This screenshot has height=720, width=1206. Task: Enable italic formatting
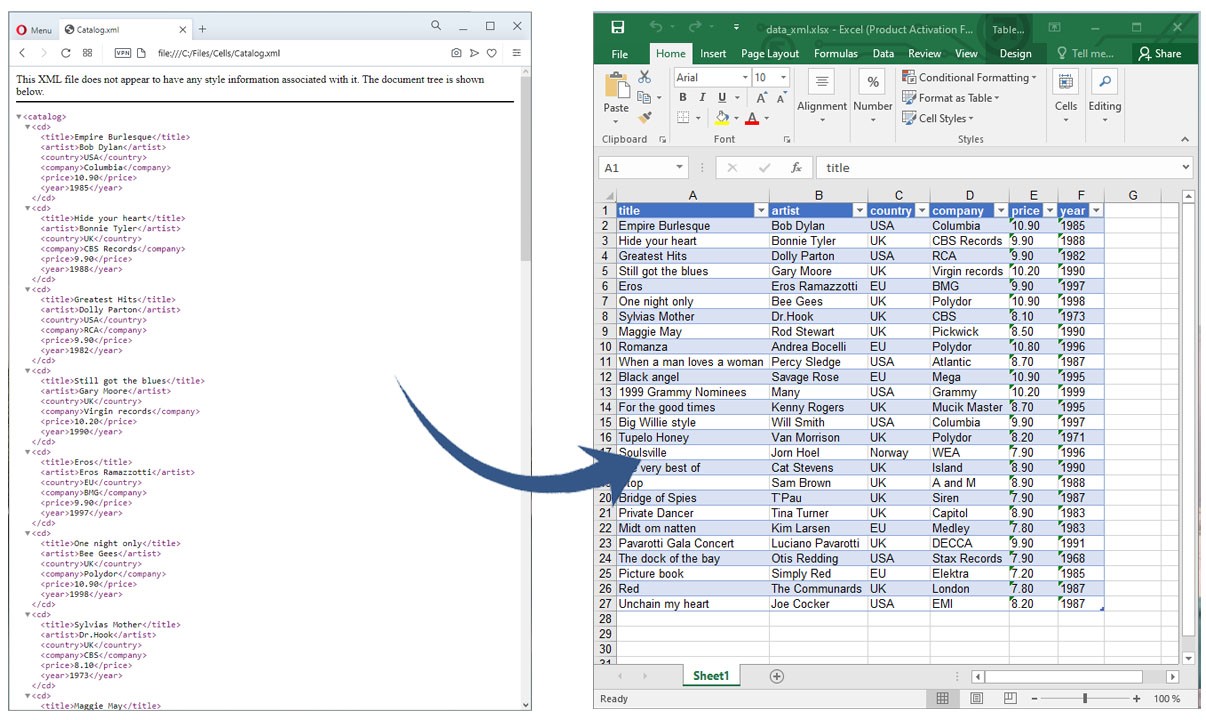(702, 97)
